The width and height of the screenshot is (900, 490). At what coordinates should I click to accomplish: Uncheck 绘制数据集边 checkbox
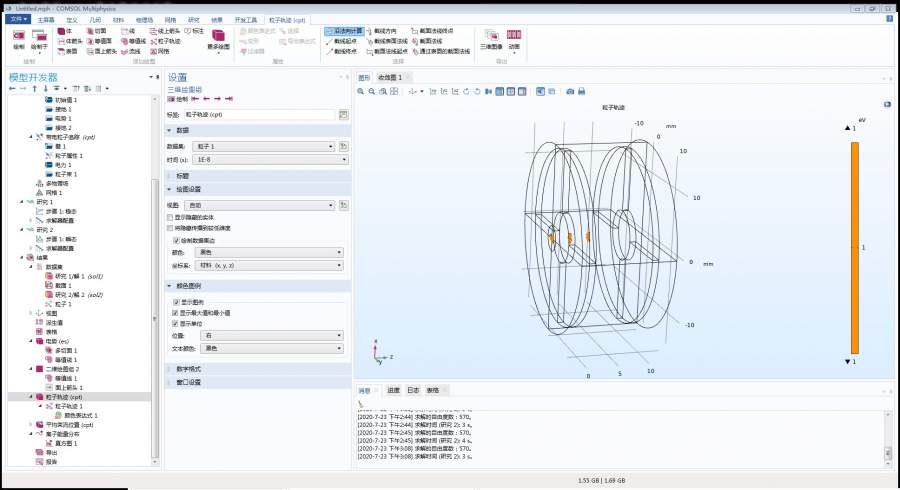click(x=177, y=240)
